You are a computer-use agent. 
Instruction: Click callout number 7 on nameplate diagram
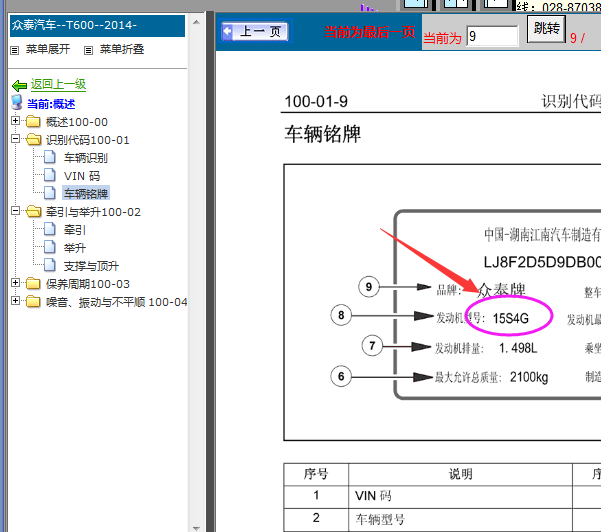tap(372, 346)
